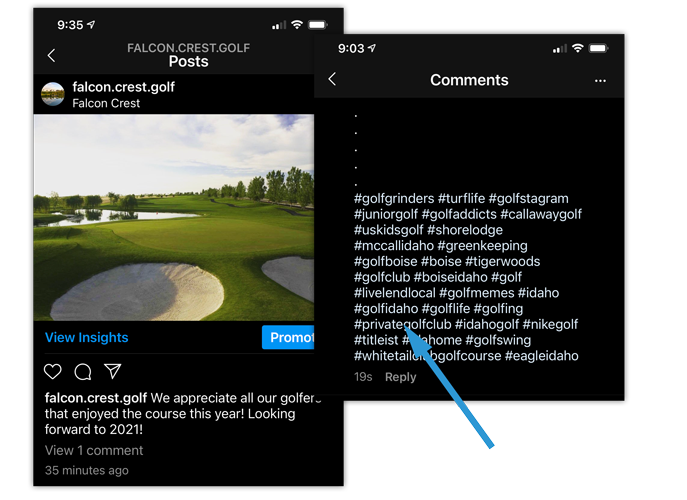Open three-dot menu in Comments header
This screenshot has width=687, height=500.
600,81
